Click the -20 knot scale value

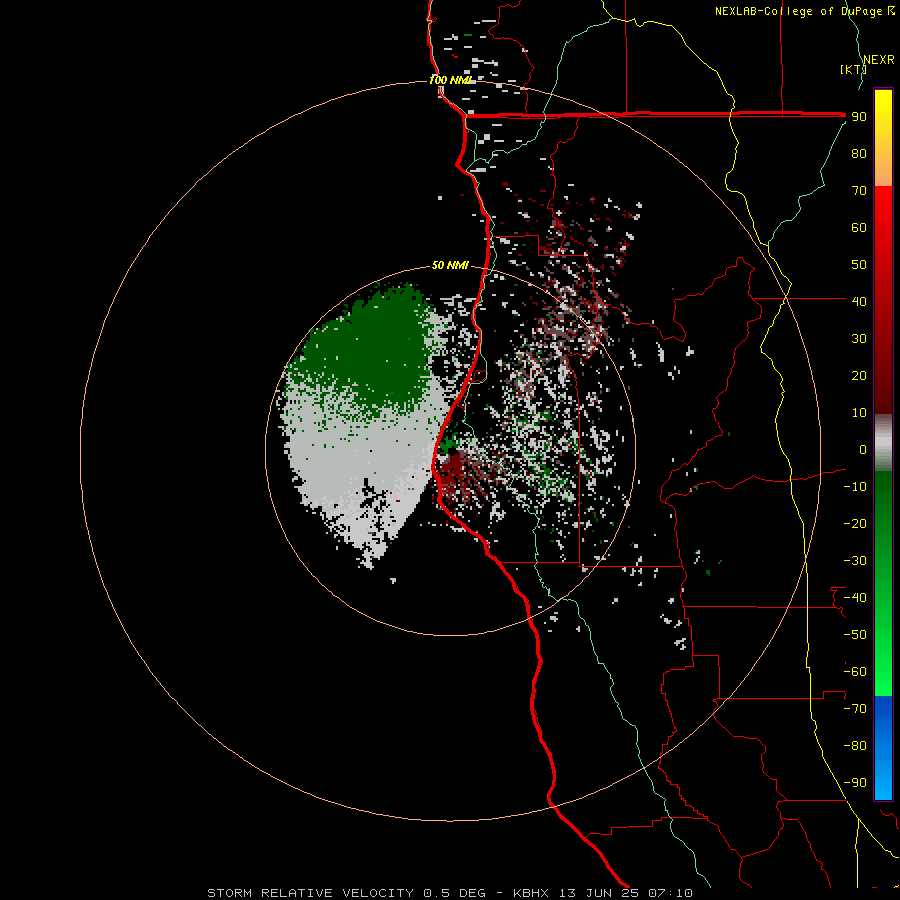coord(855,523)
